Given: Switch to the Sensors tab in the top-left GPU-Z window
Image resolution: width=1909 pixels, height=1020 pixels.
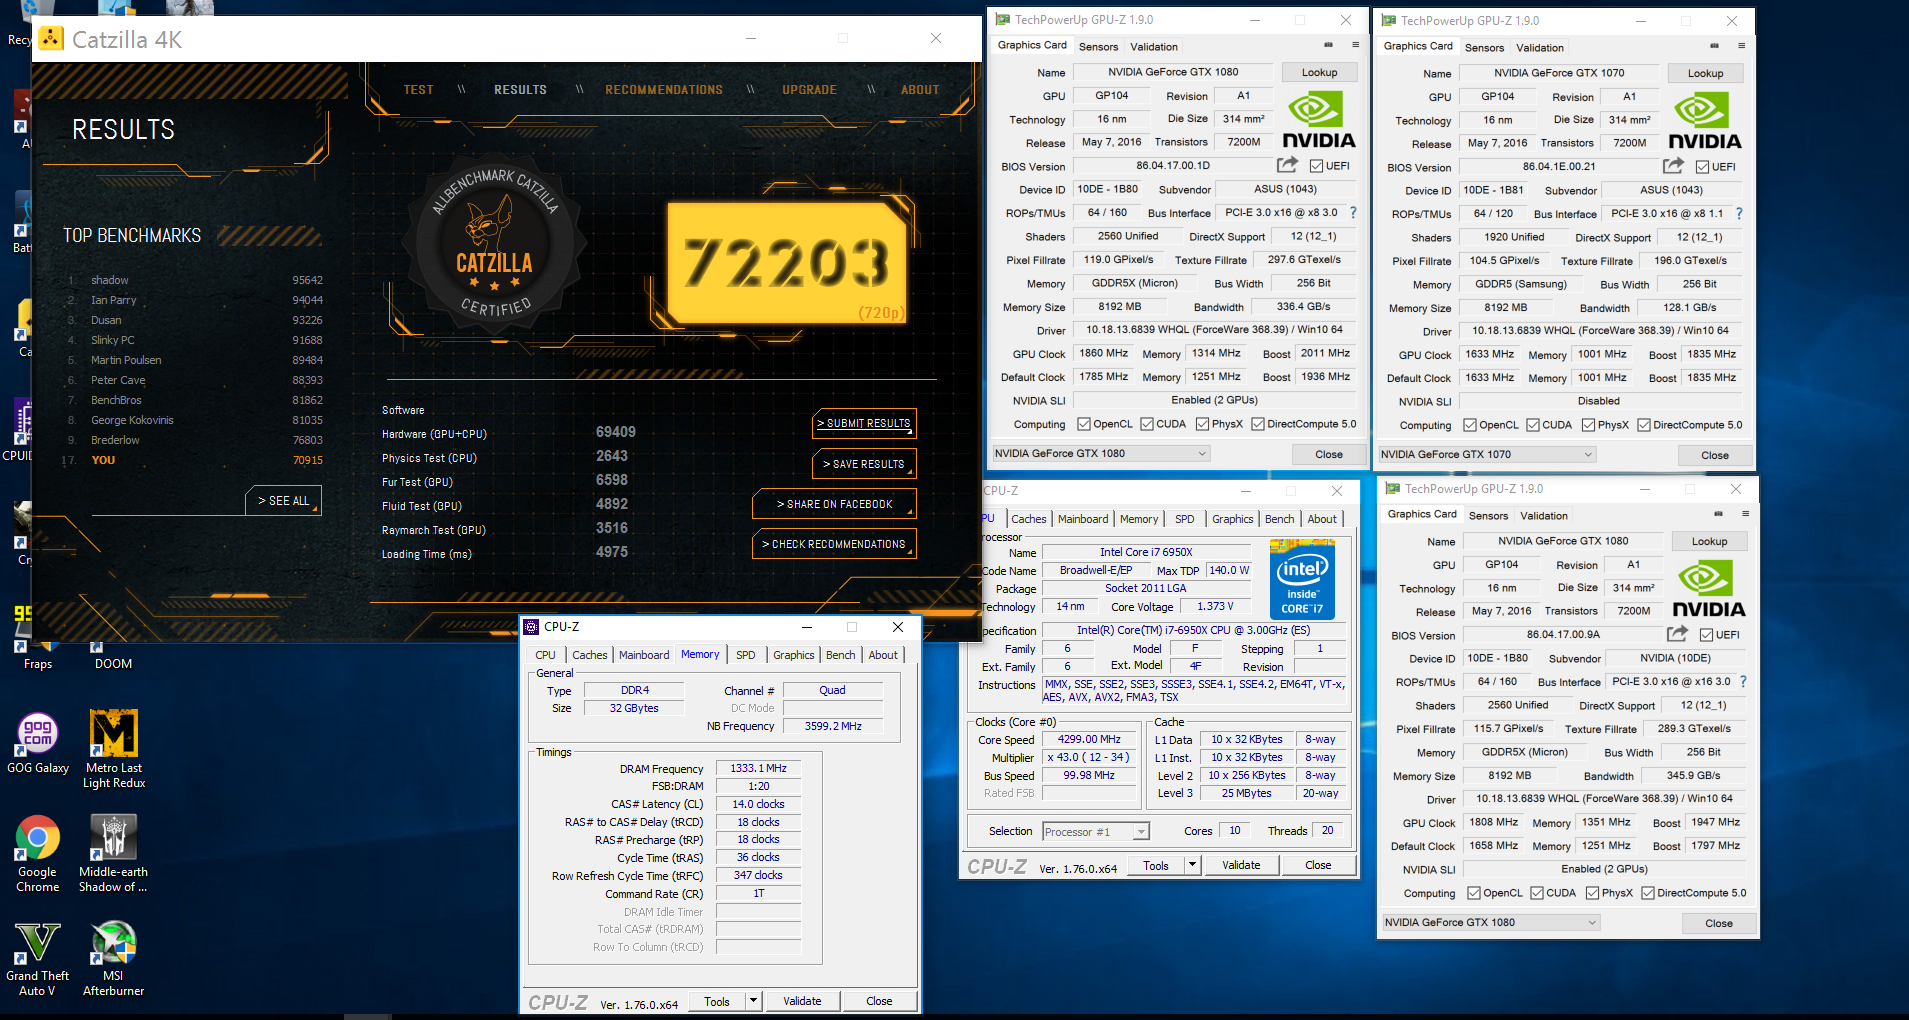Looking at the screenshot, I should pos(1098,47).
